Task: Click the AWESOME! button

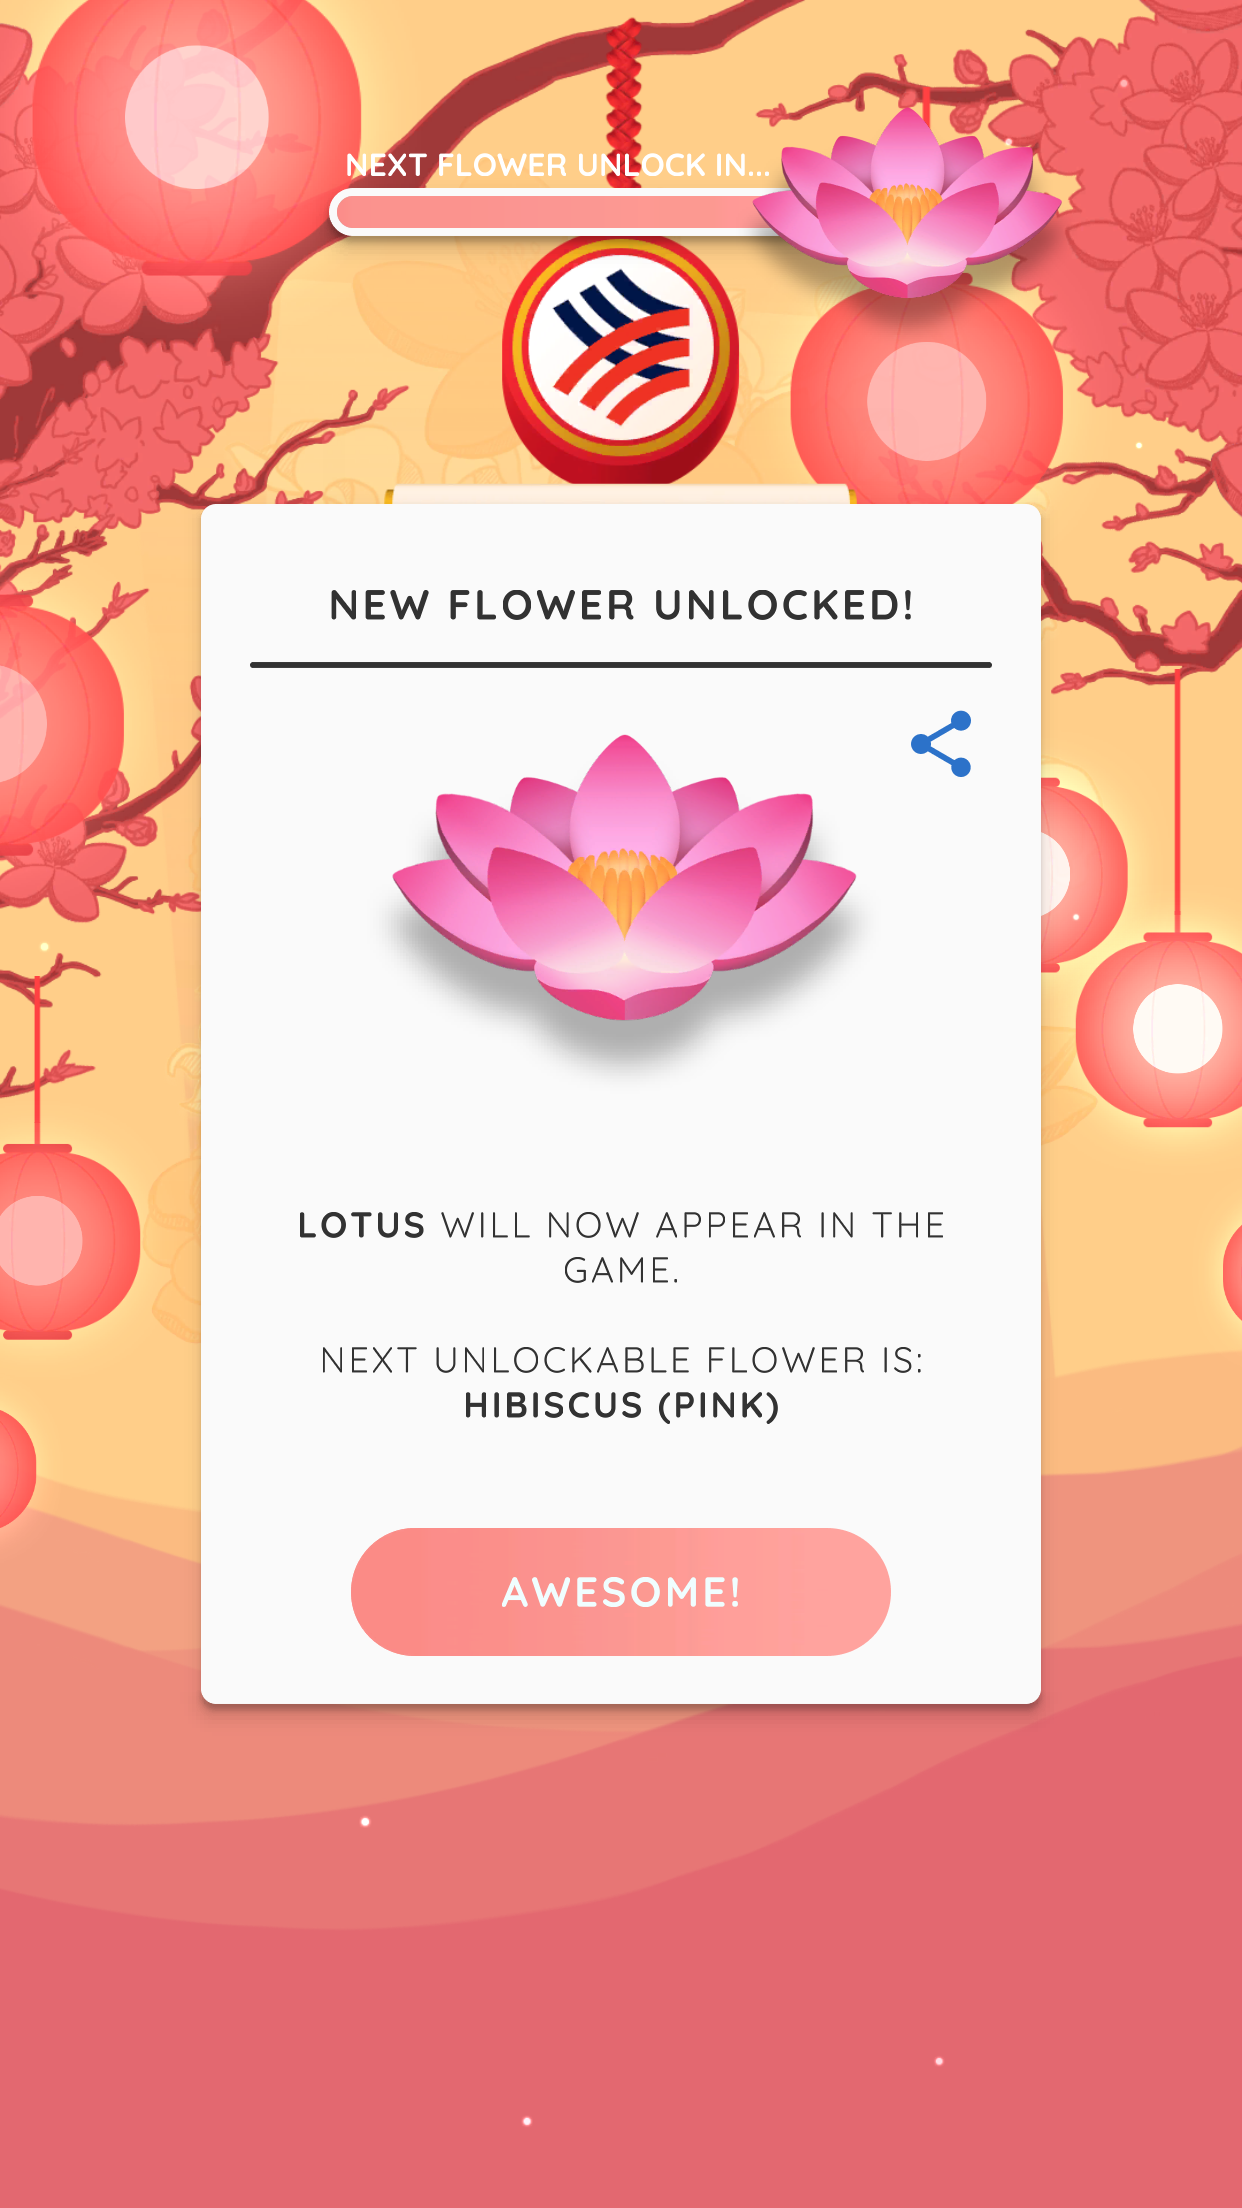Action: 621,1592
